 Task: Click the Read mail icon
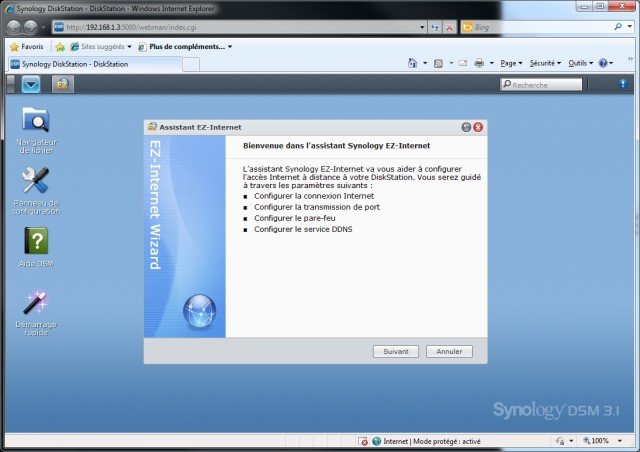462,63
